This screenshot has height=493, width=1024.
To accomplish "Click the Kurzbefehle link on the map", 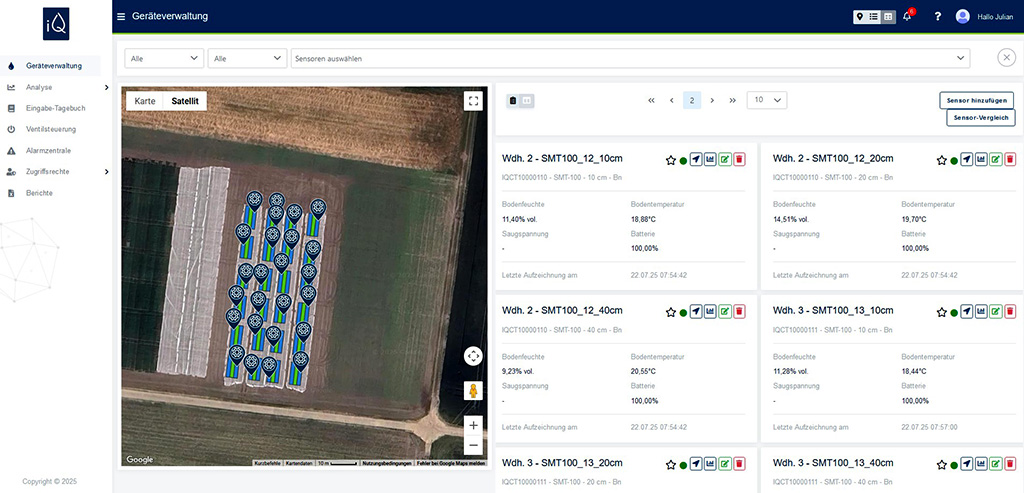I will click(267, 463).
